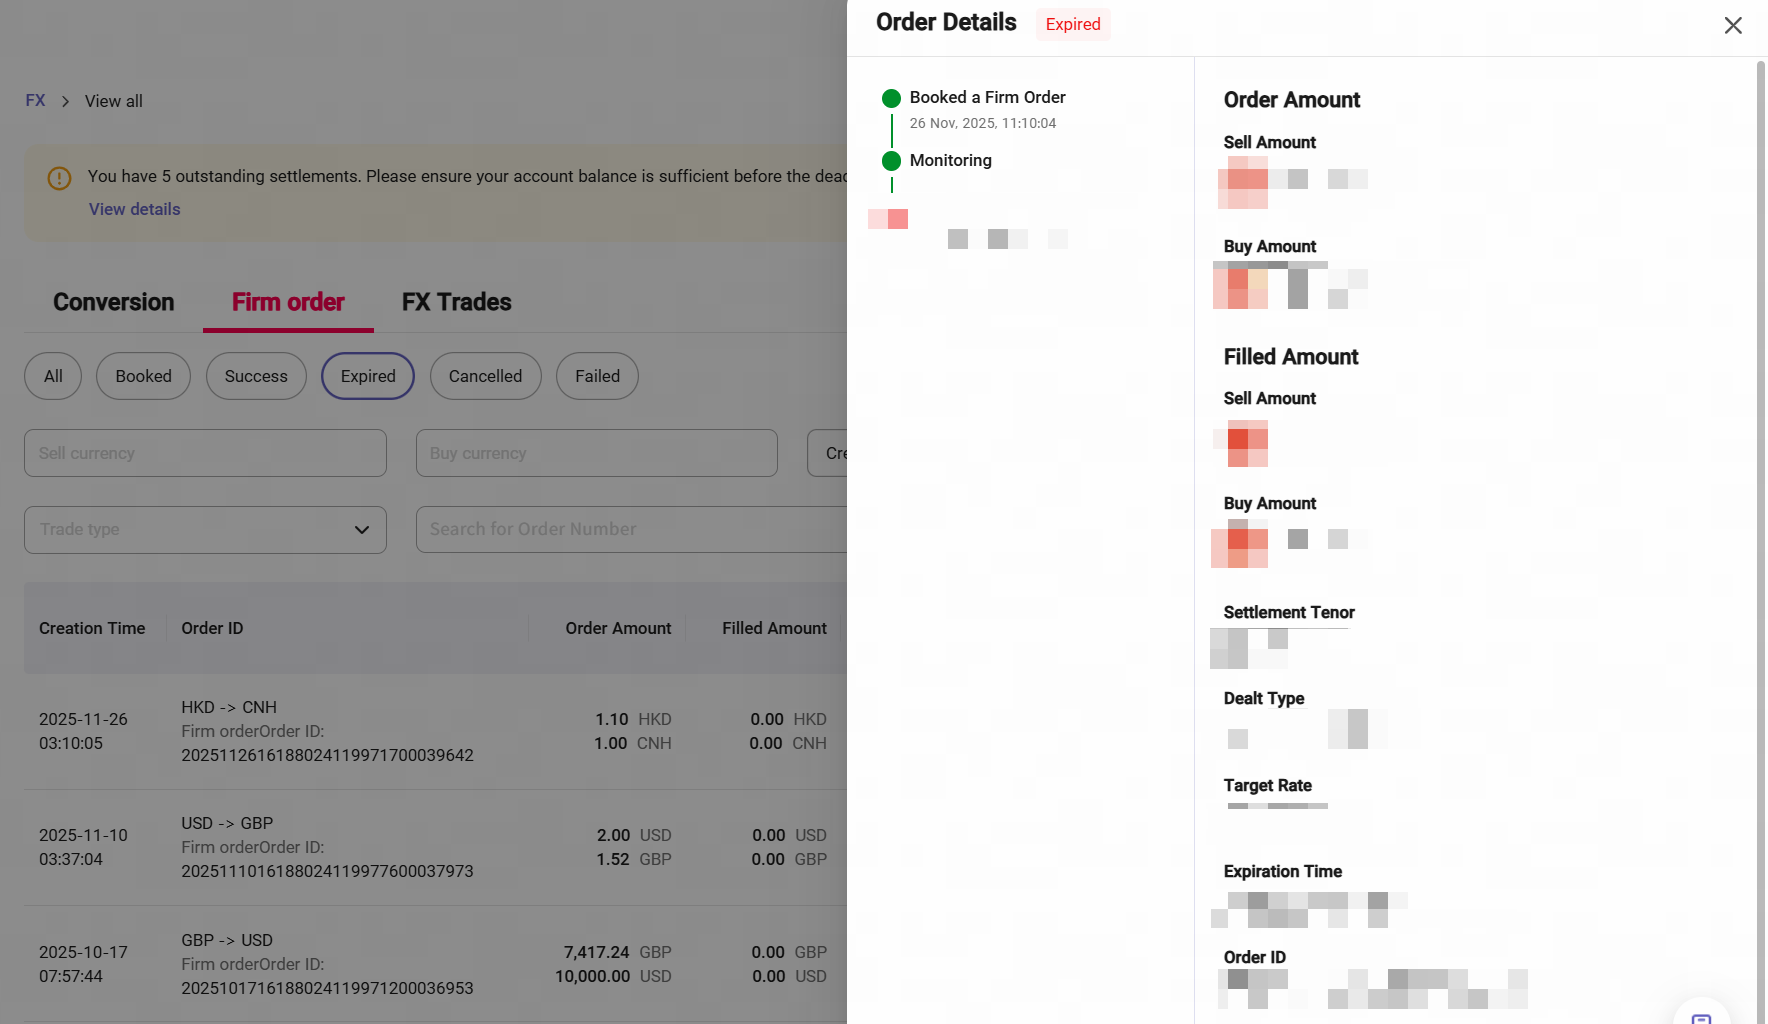Select the Cancelled filter chip
This screenshot has width=1768, height=1024.
click(485, 376)
